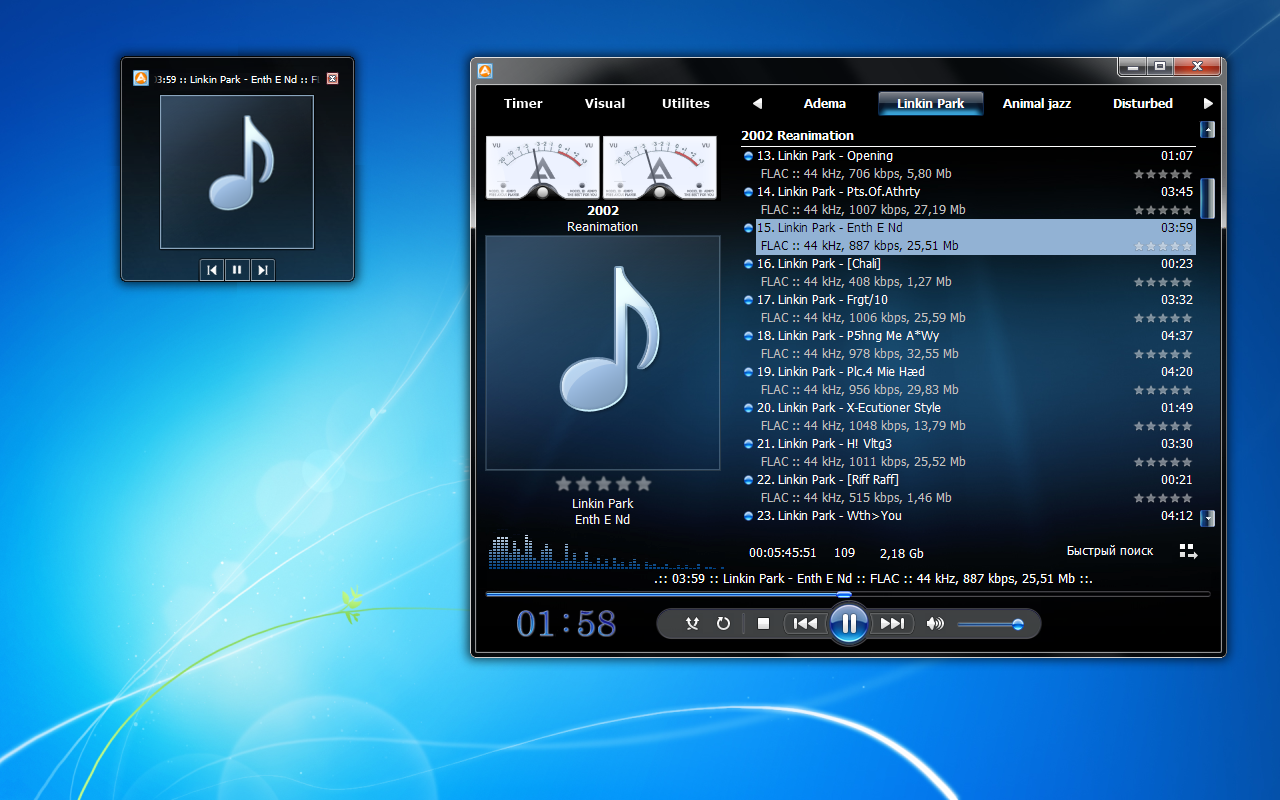Open the Visual tab

605,104
